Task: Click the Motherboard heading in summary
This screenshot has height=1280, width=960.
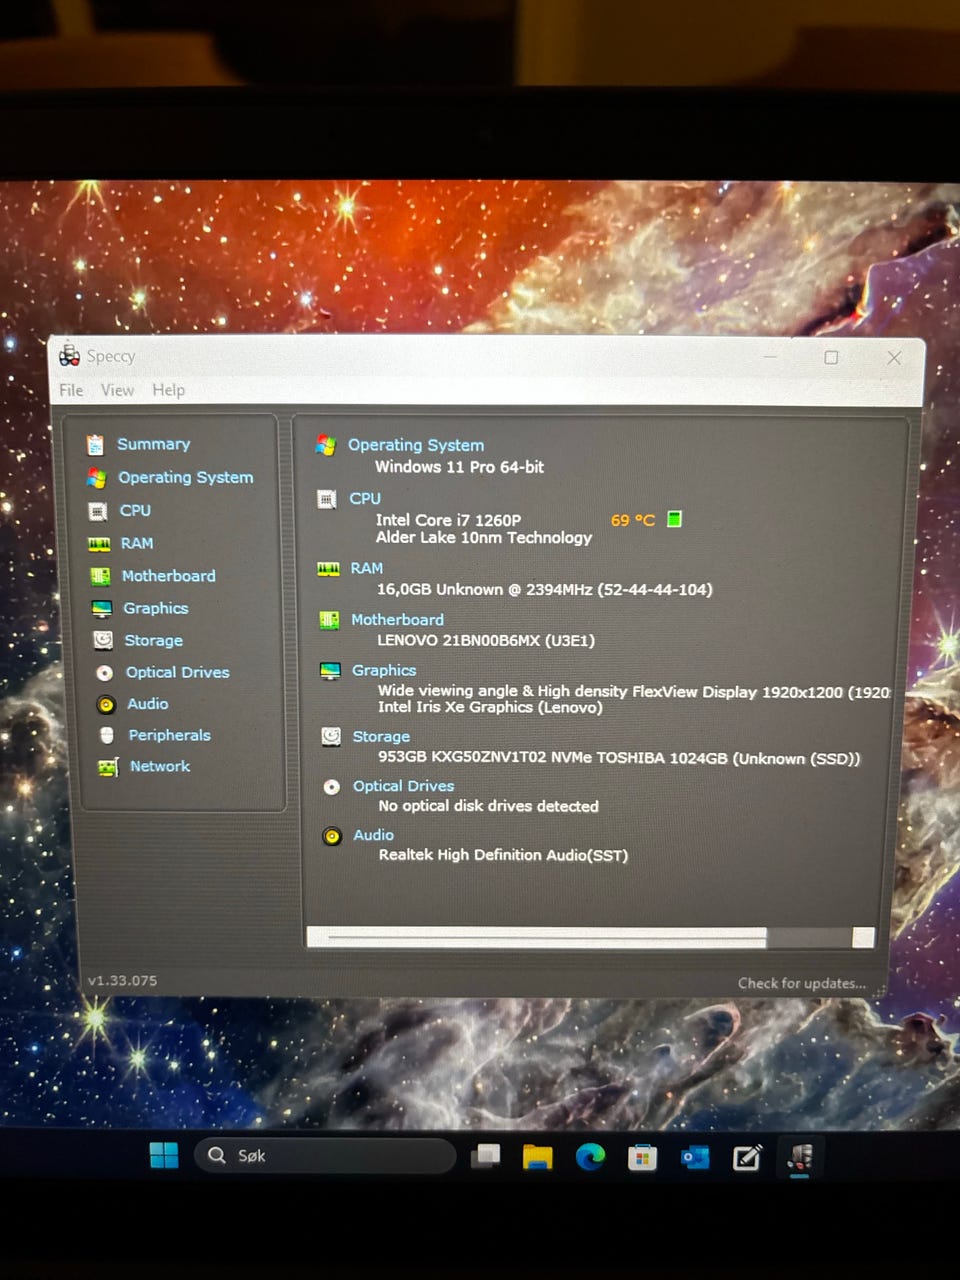Action: [397, 620]
